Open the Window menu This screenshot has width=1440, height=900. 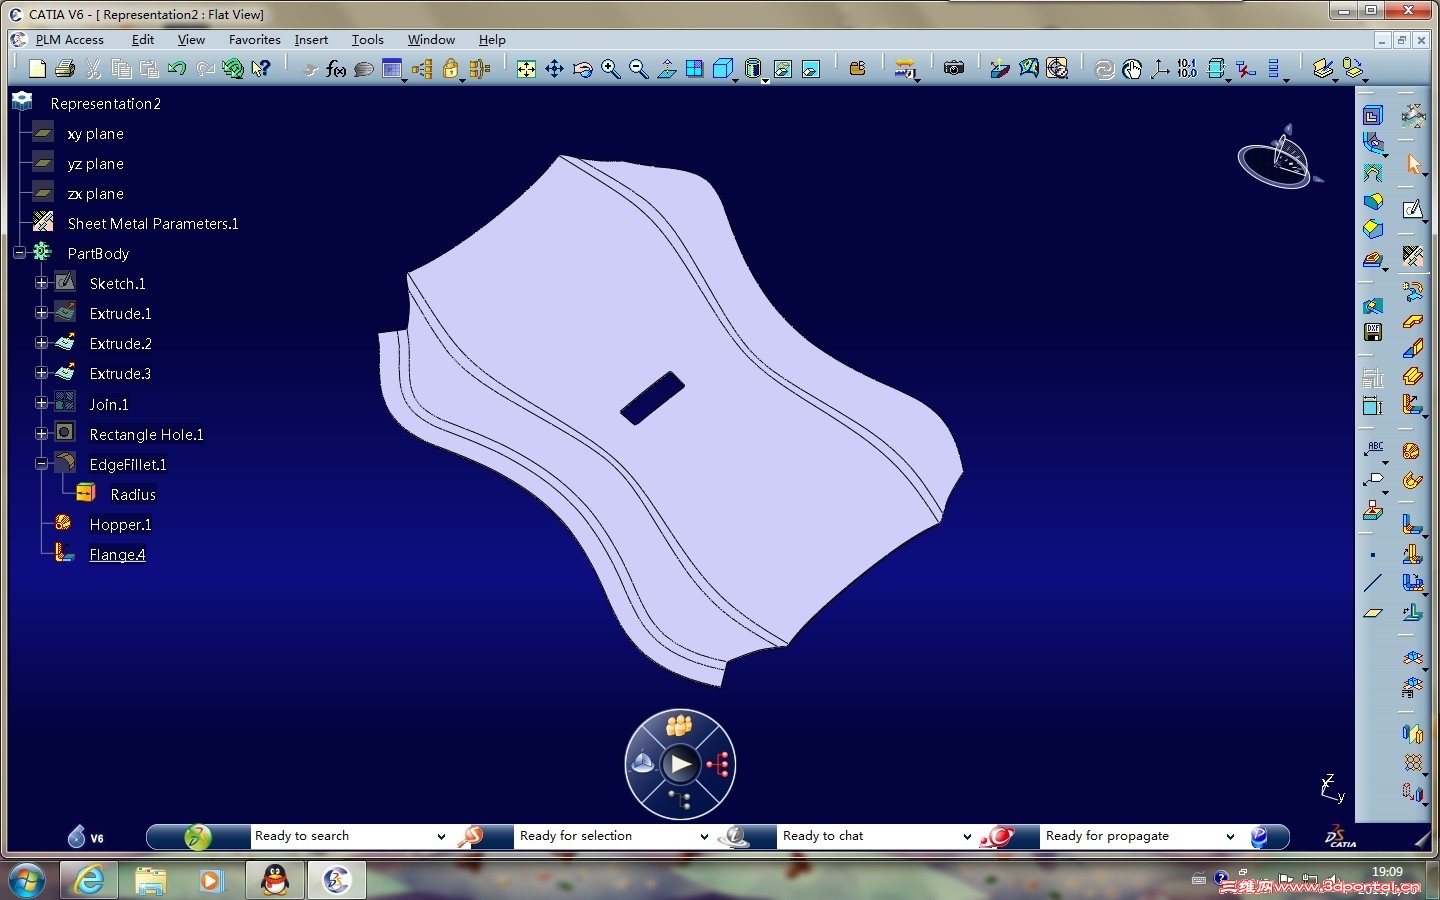(431, 40)
